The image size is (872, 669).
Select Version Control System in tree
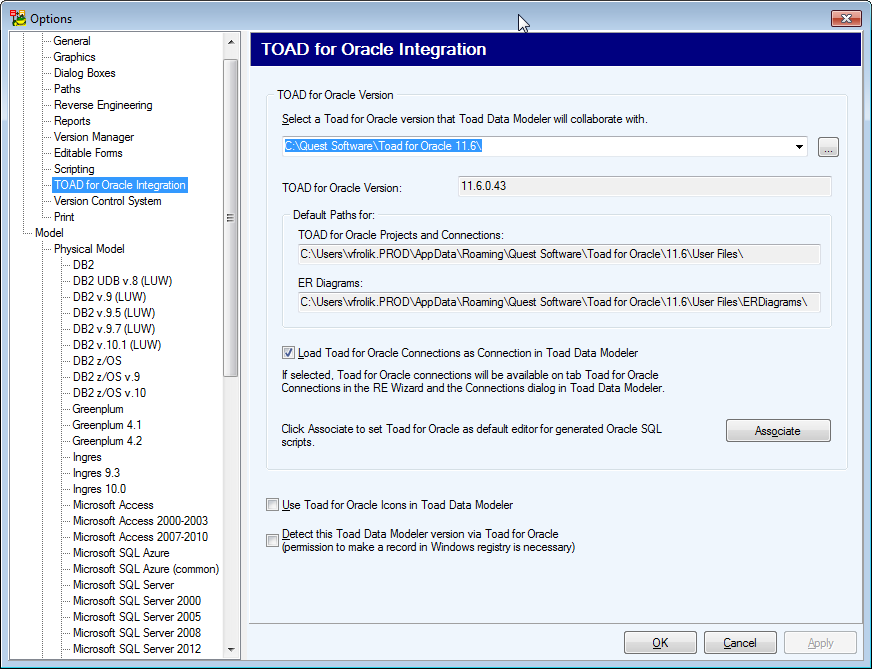(x=107, y=201)
